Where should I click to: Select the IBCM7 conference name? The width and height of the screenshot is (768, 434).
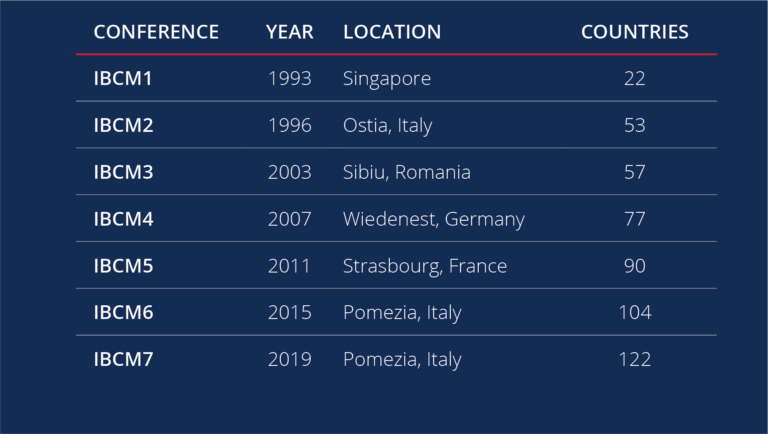123,360
